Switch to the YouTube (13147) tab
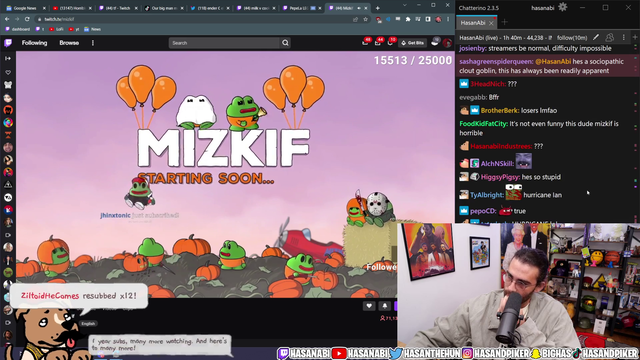This screenshot has width=640, height=360. click(x=72, y=8)
